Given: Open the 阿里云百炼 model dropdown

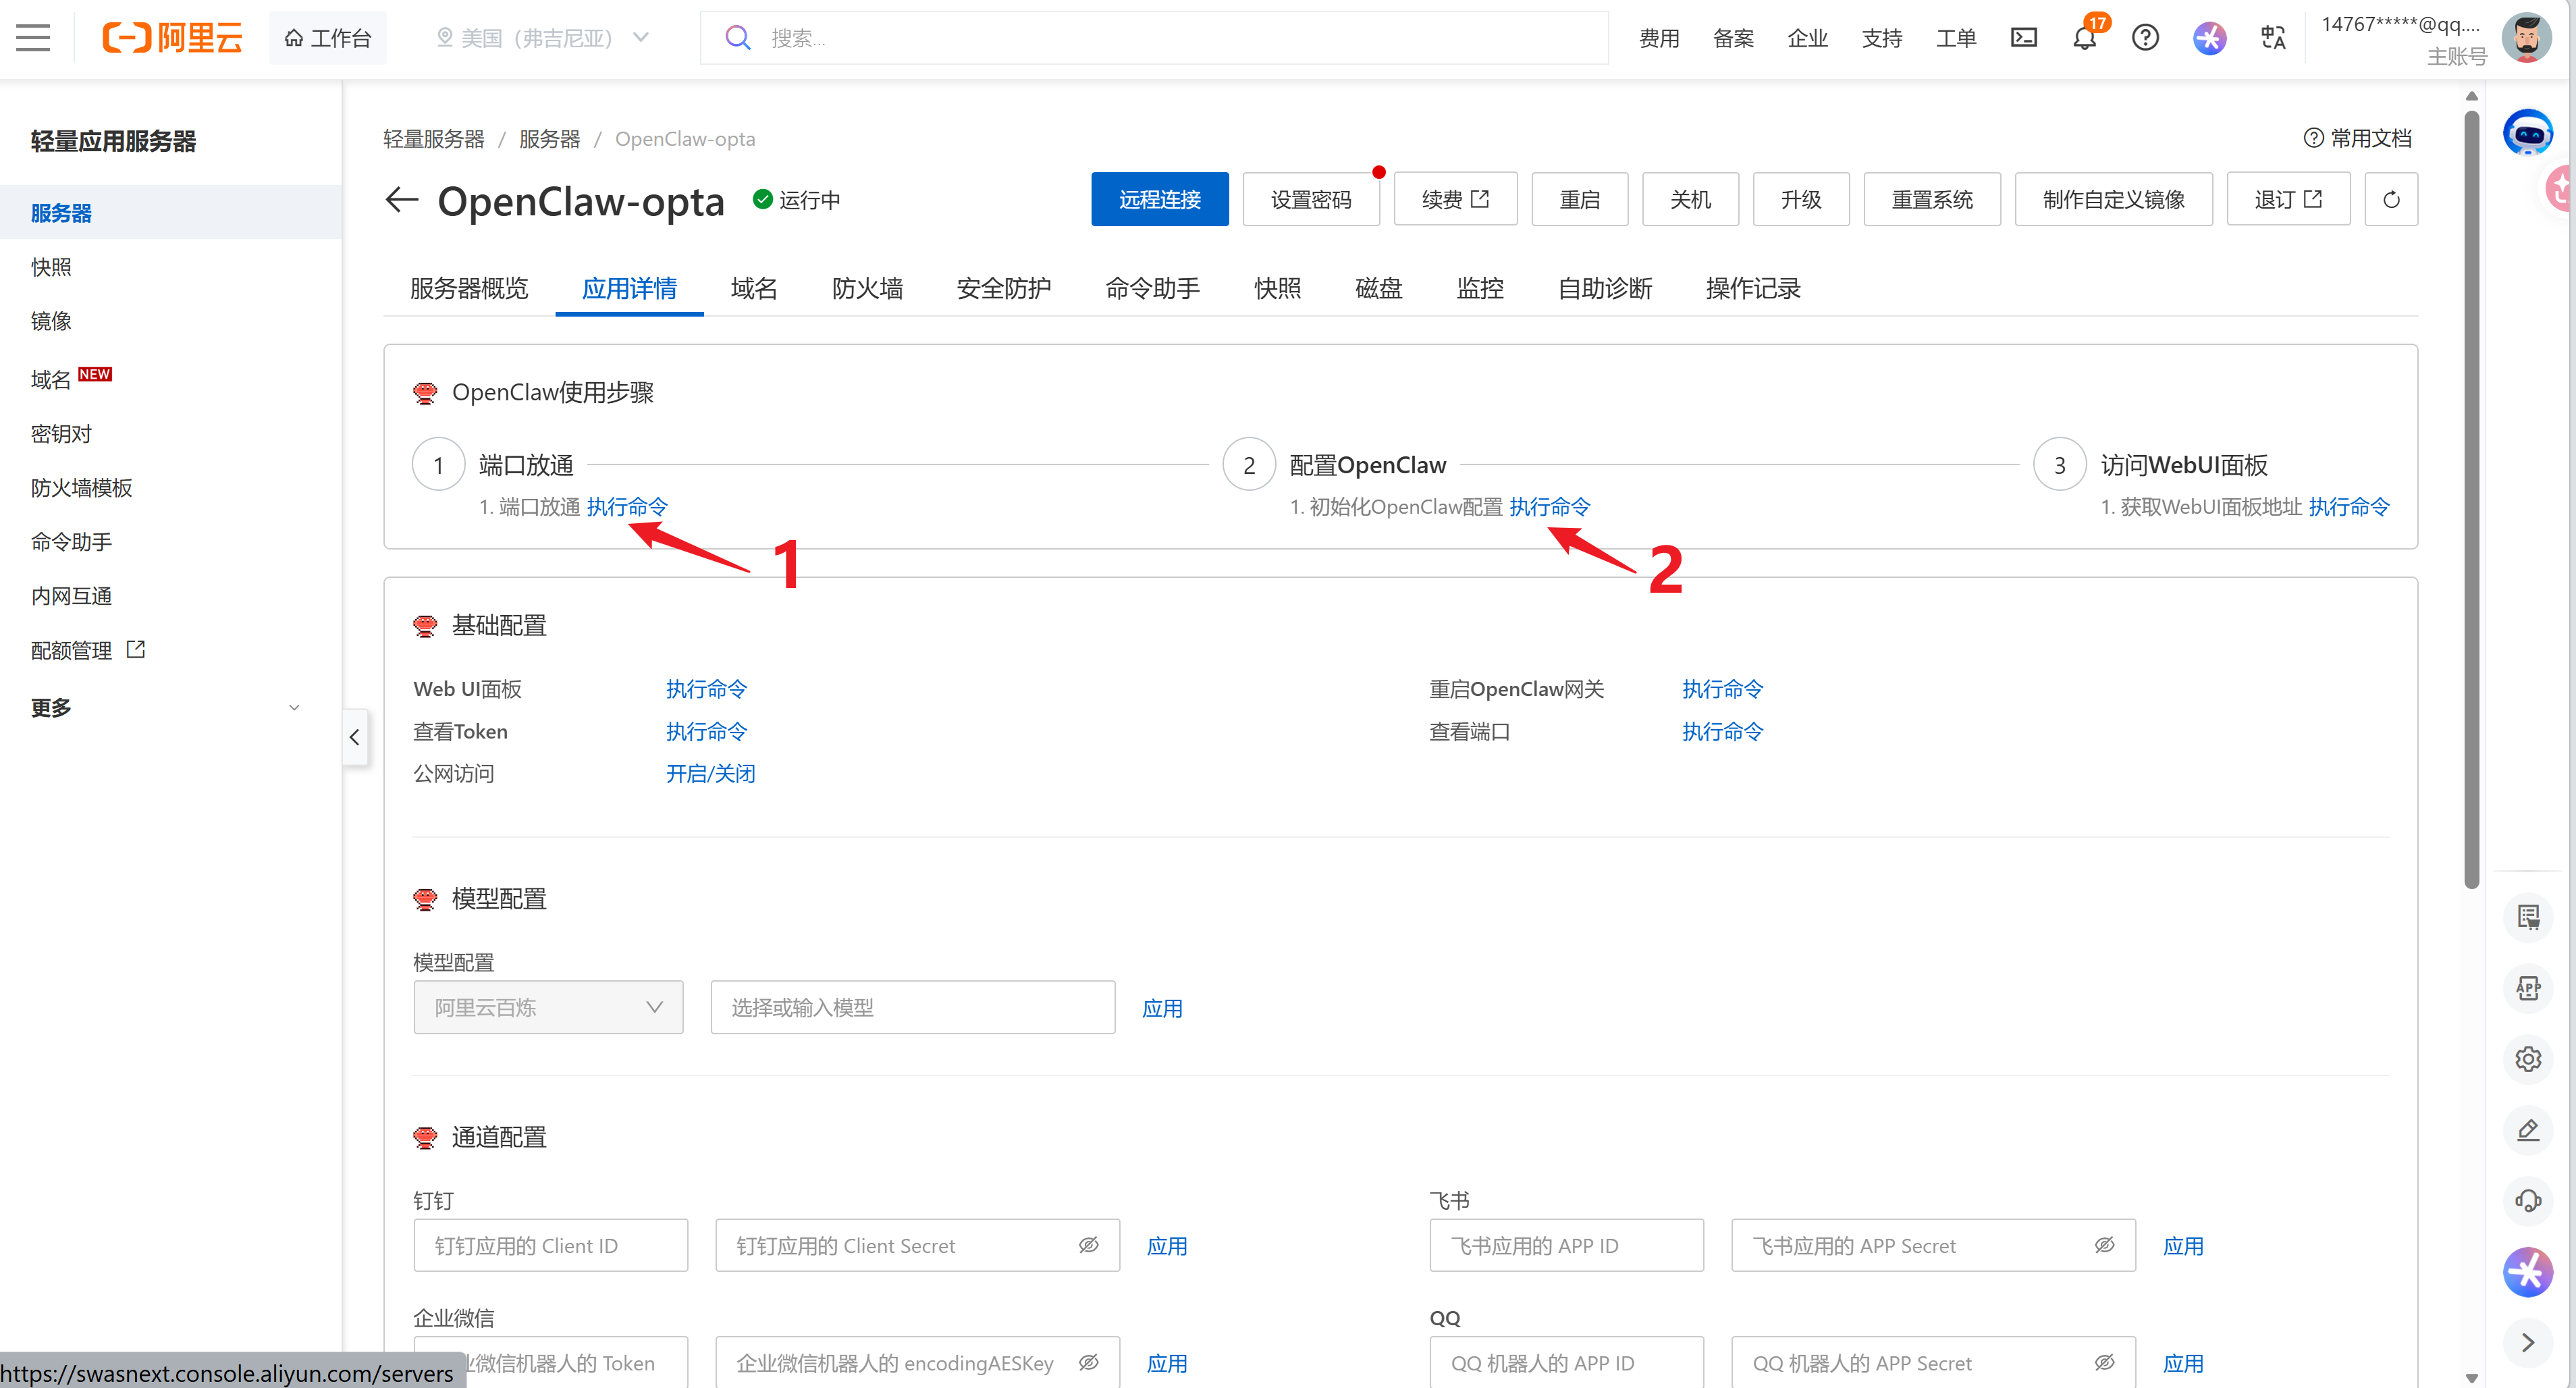Looking at the screenshot, I should click(548, 1007).
